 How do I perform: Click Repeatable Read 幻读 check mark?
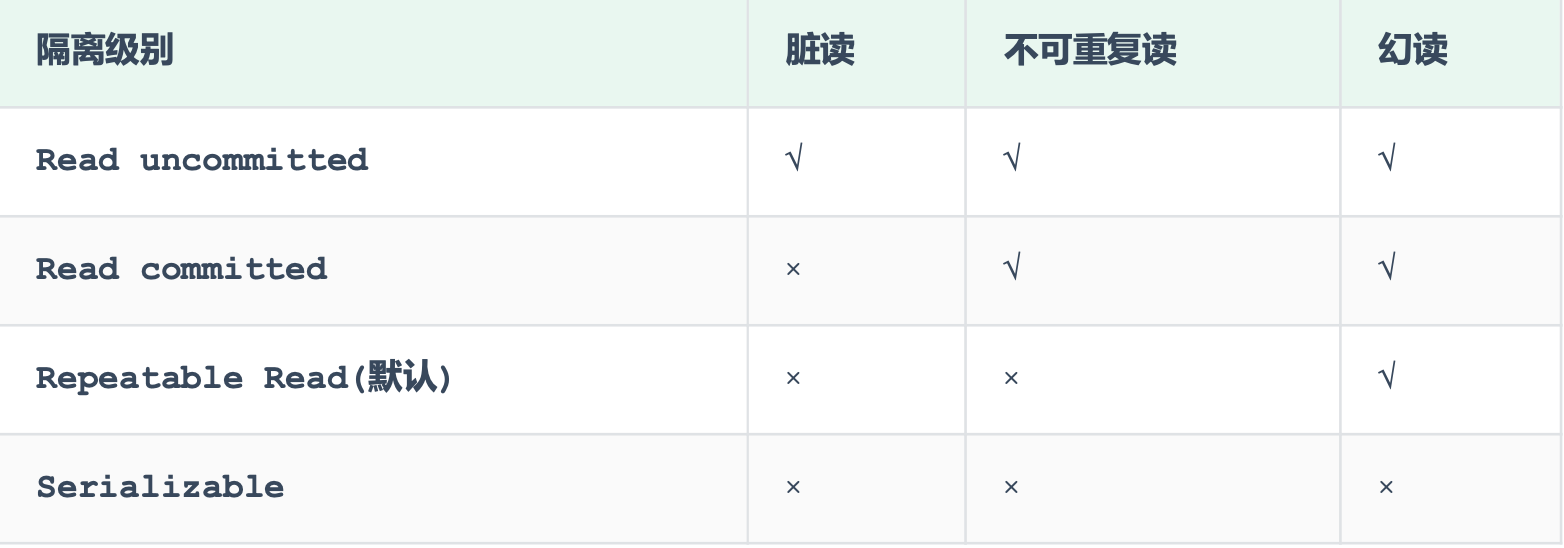(1386, 378)
